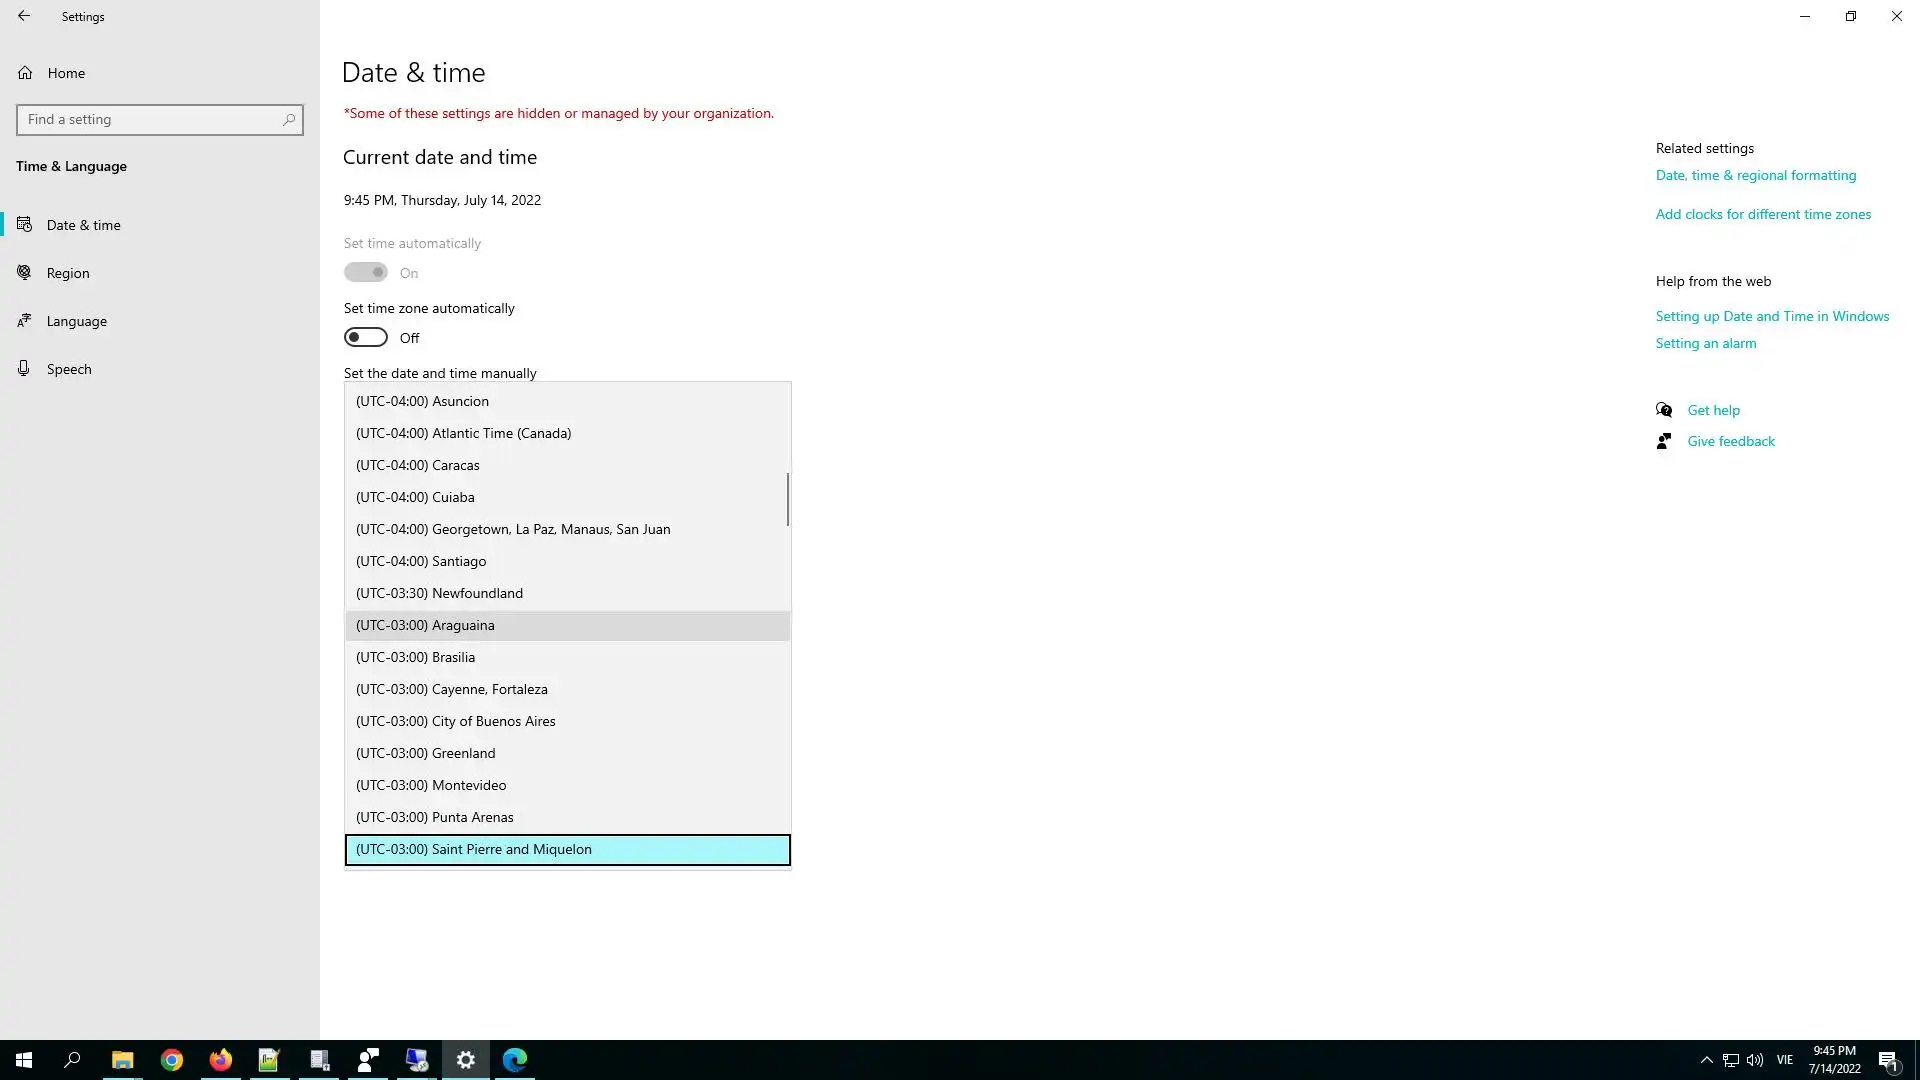Click the Give feedback person icon
Viewport: 1920px width, 1080px height.
click(x=1664, y=441)
